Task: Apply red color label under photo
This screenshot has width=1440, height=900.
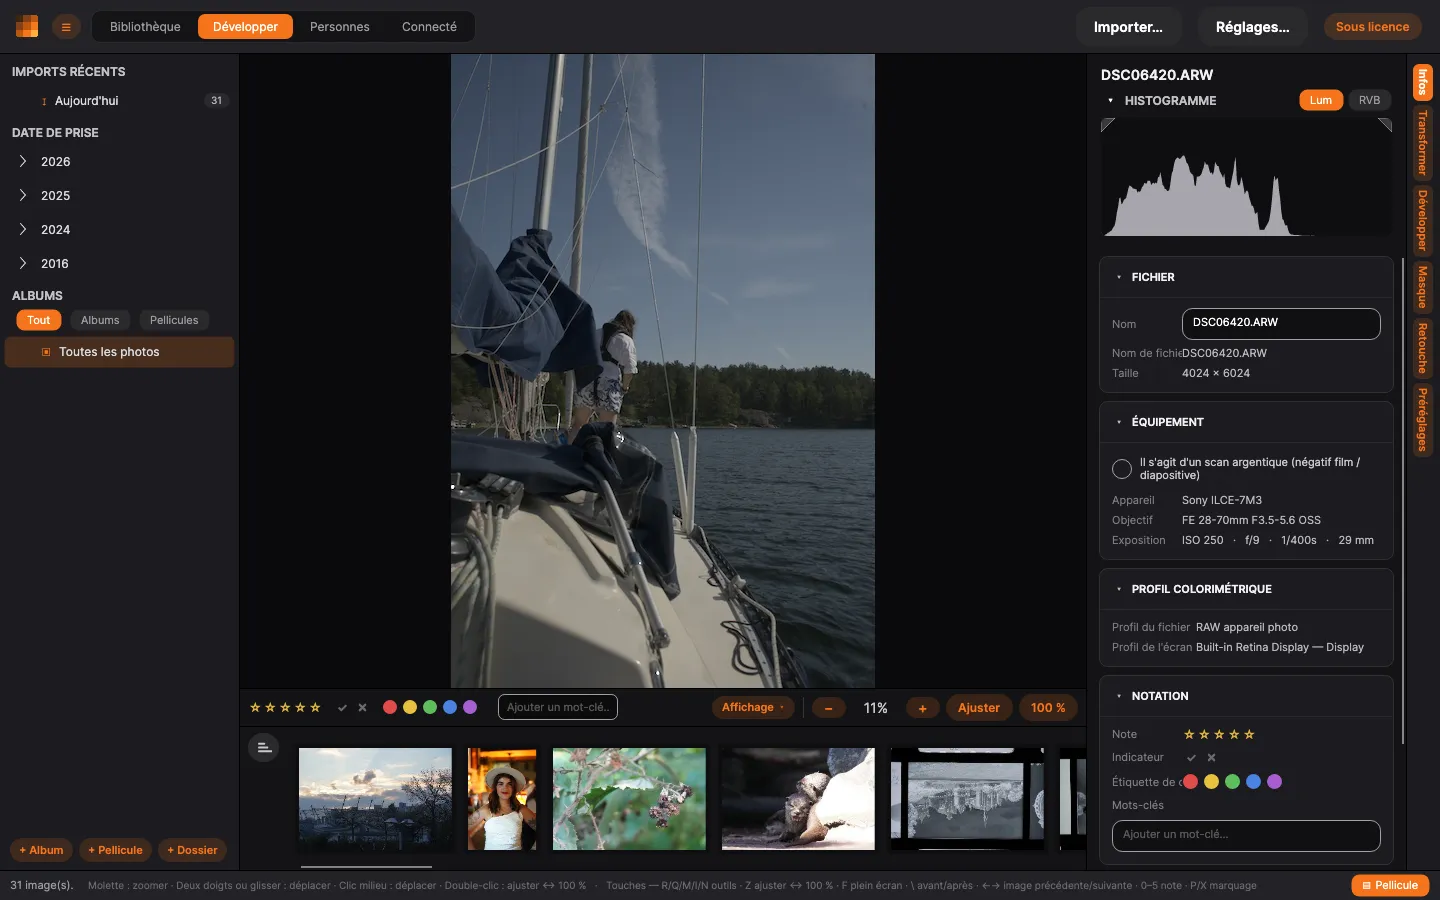Action: point(390,707)
